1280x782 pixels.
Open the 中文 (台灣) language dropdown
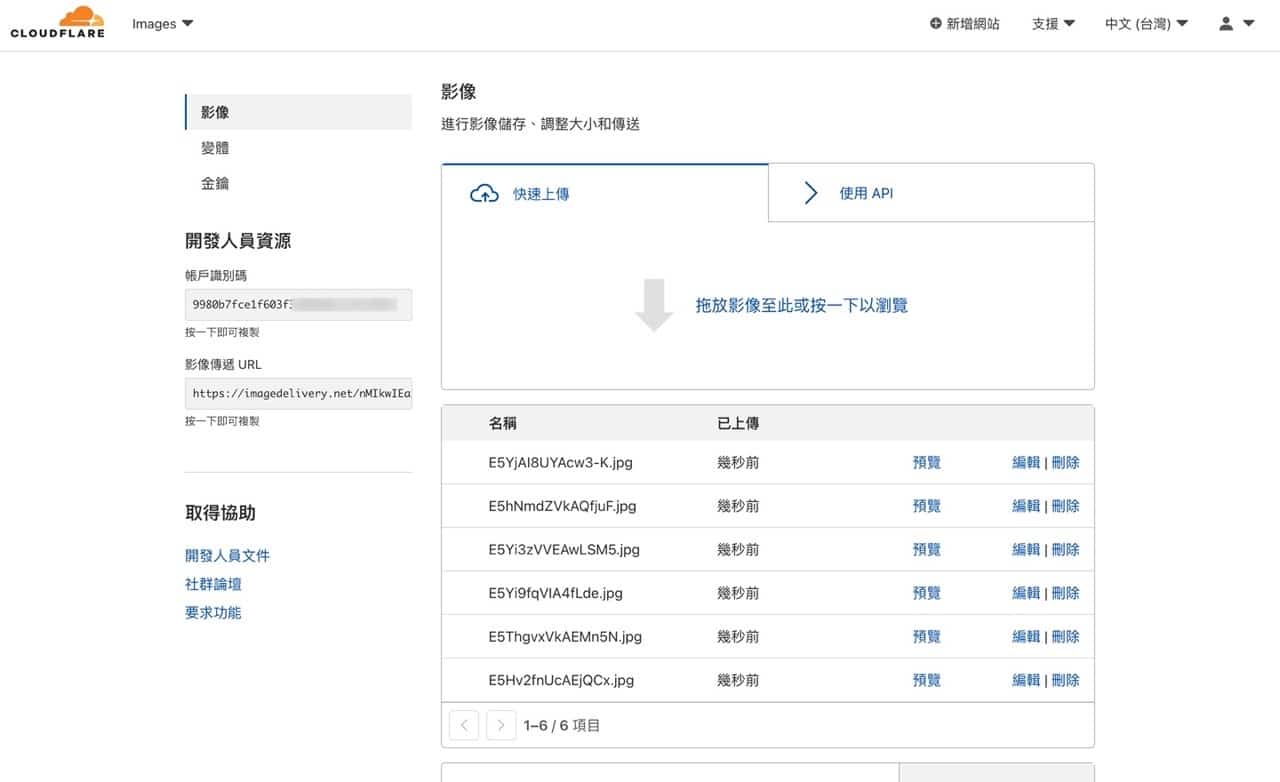(x=1146, y=24)
